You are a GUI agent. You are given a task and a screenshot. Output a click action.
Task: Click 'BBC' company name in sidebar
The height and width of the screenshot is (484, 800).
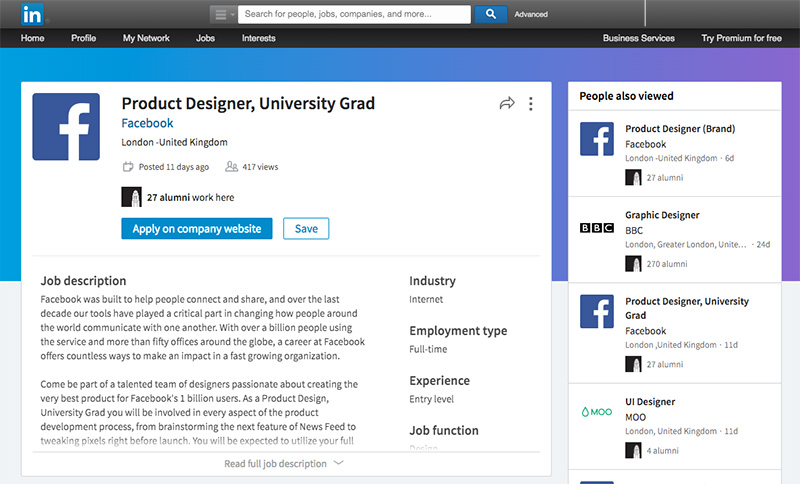[634, 231]
